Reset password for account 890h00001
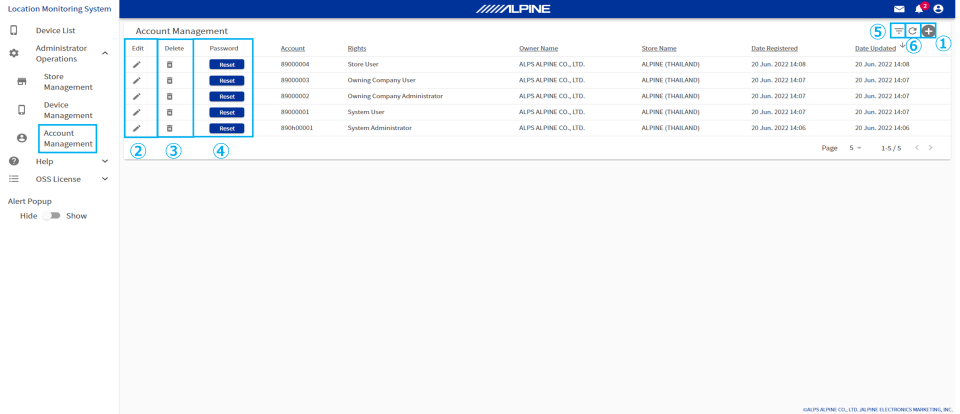 [x=227, y=128]
